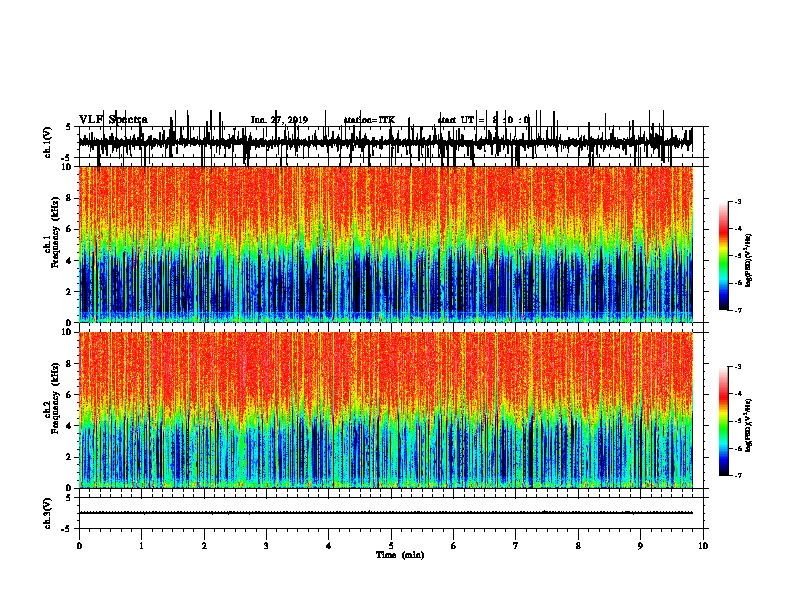Click time axis tick label '6'

(454, 546)
